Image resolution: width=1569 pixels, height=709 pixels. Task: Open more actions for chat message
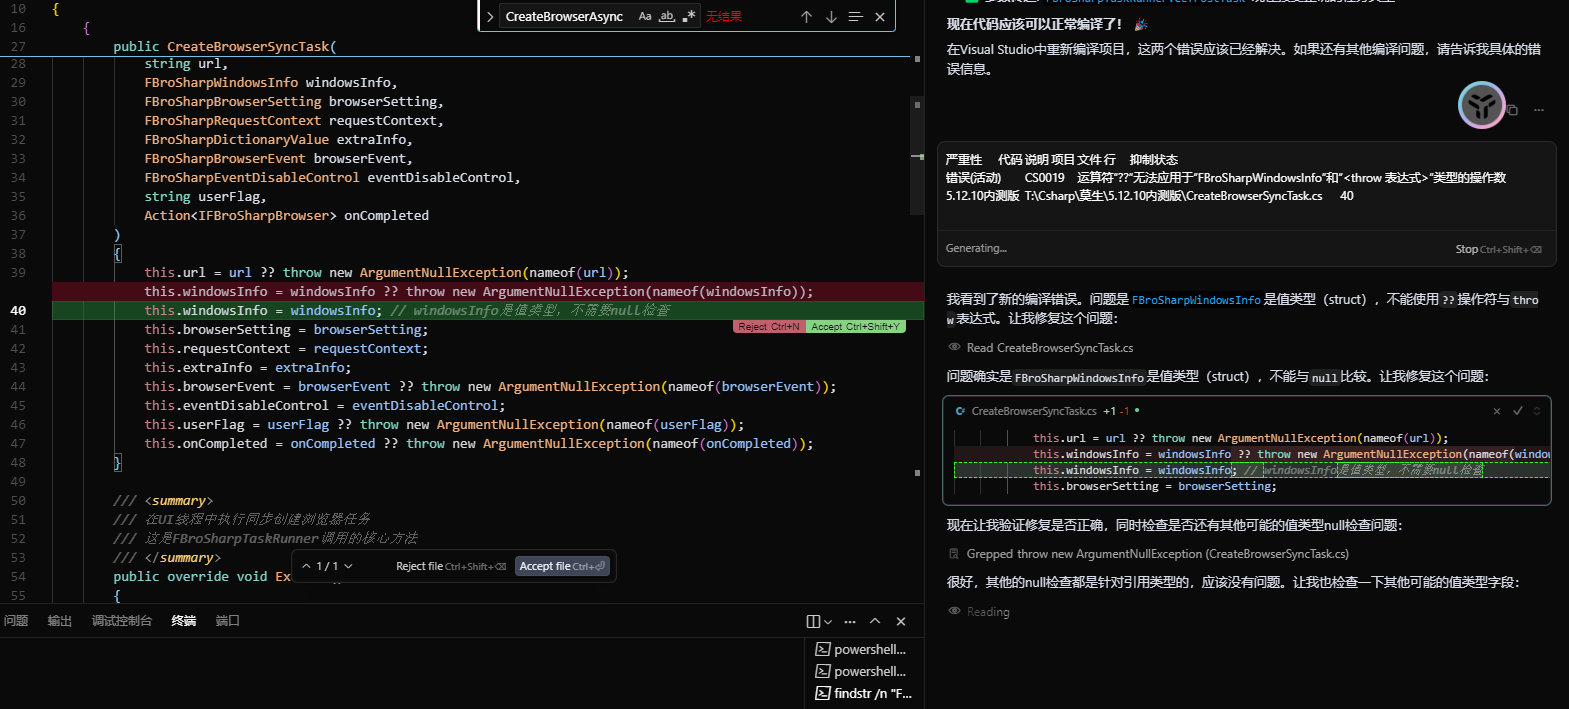click(x=1539, y=110)
